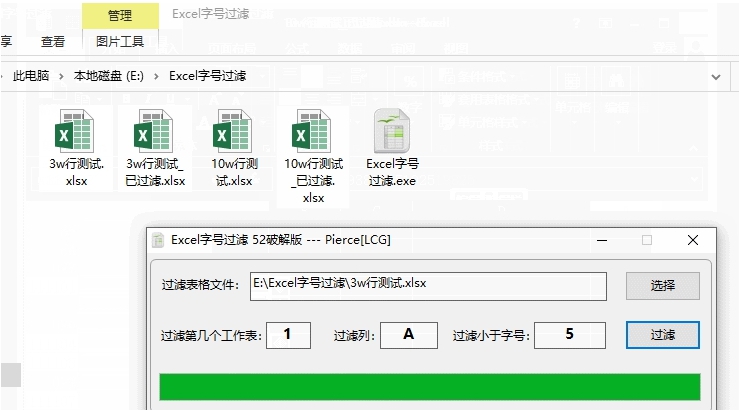
Task: Expand chevron after 本地磁盘 (E:)
Action: pyautogui.click(x=156, y=76)
